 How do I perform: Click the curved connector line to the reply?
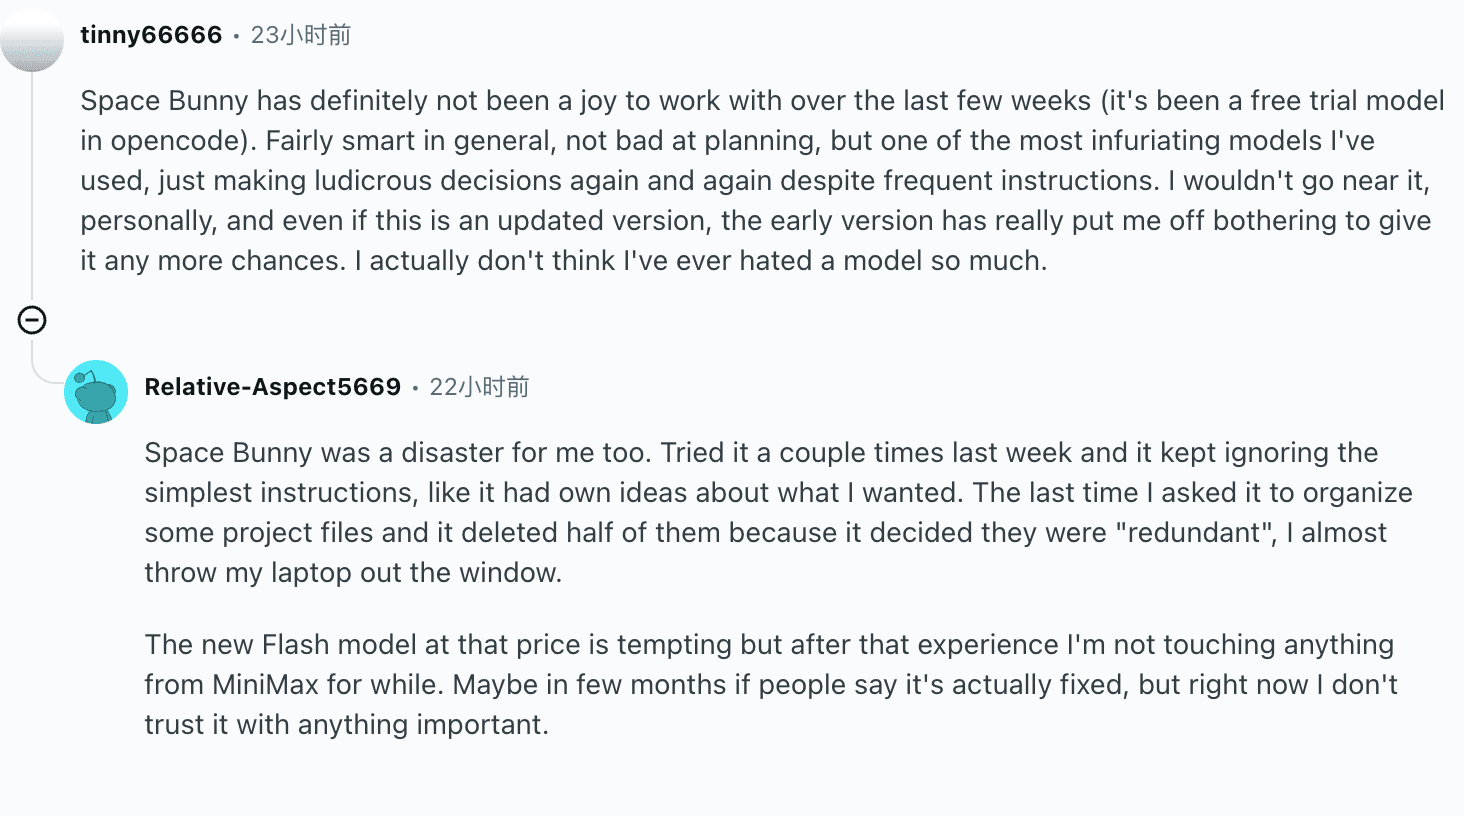tap(46, 368)
